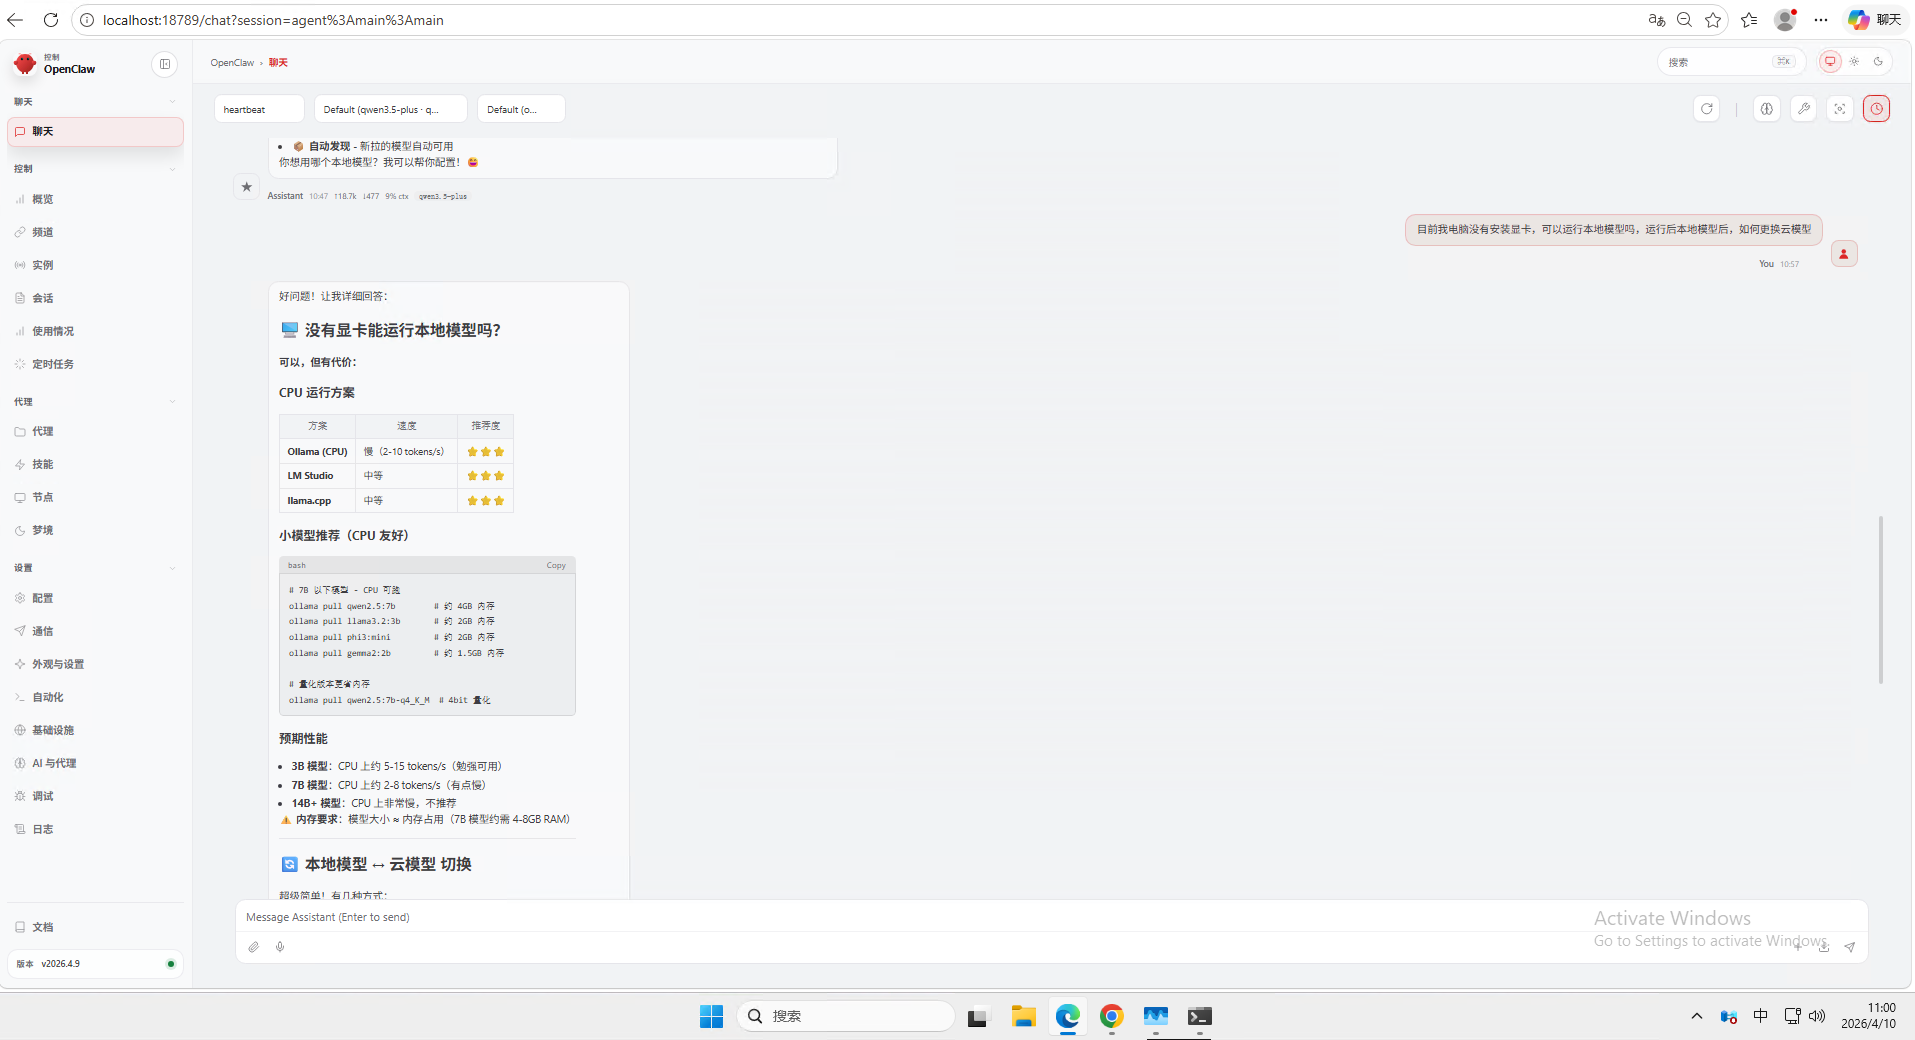1915x1040 pixels.
Task: Open 梦境 dreams page
Action: (95, 530)
